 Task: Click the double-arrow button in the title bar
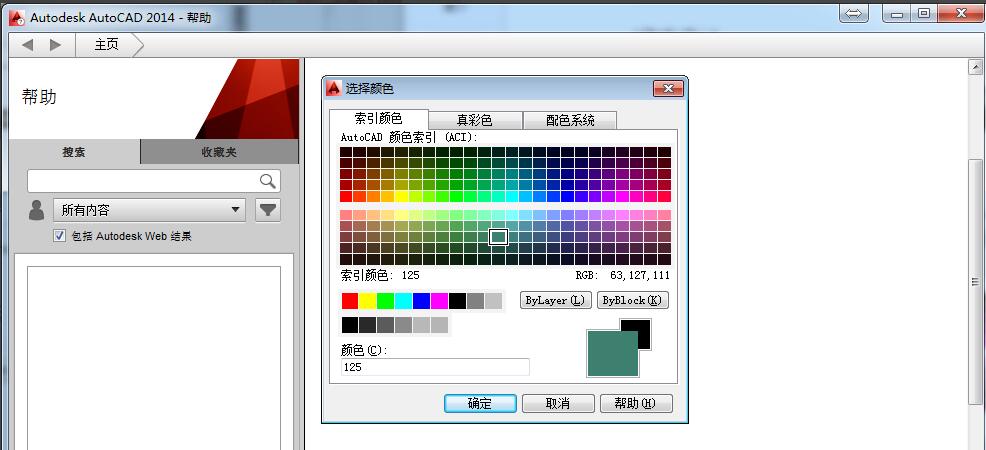pos(853,13)
